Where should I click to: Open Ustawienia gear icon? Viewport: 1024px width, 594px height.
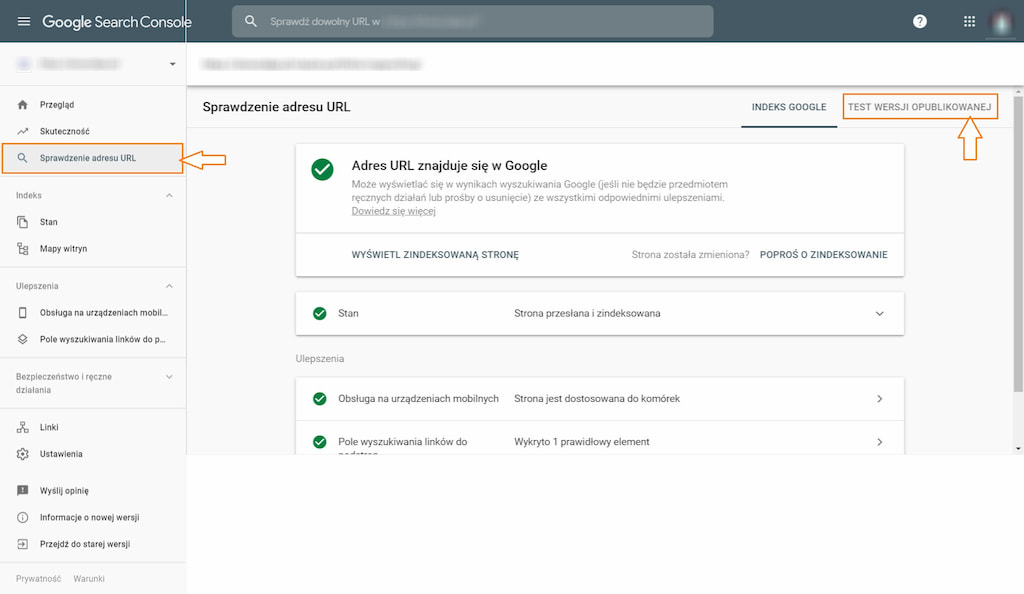click(23, 454)
